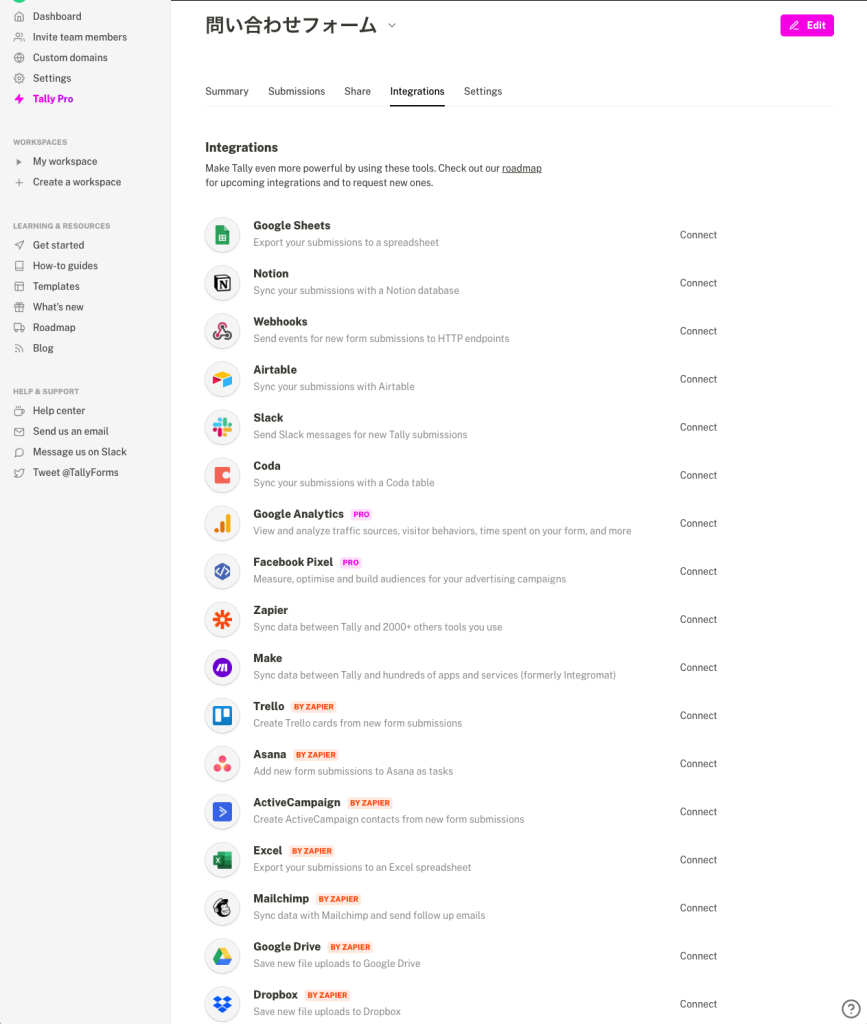
Task: Open the Share tab
Action: [357, 91]
